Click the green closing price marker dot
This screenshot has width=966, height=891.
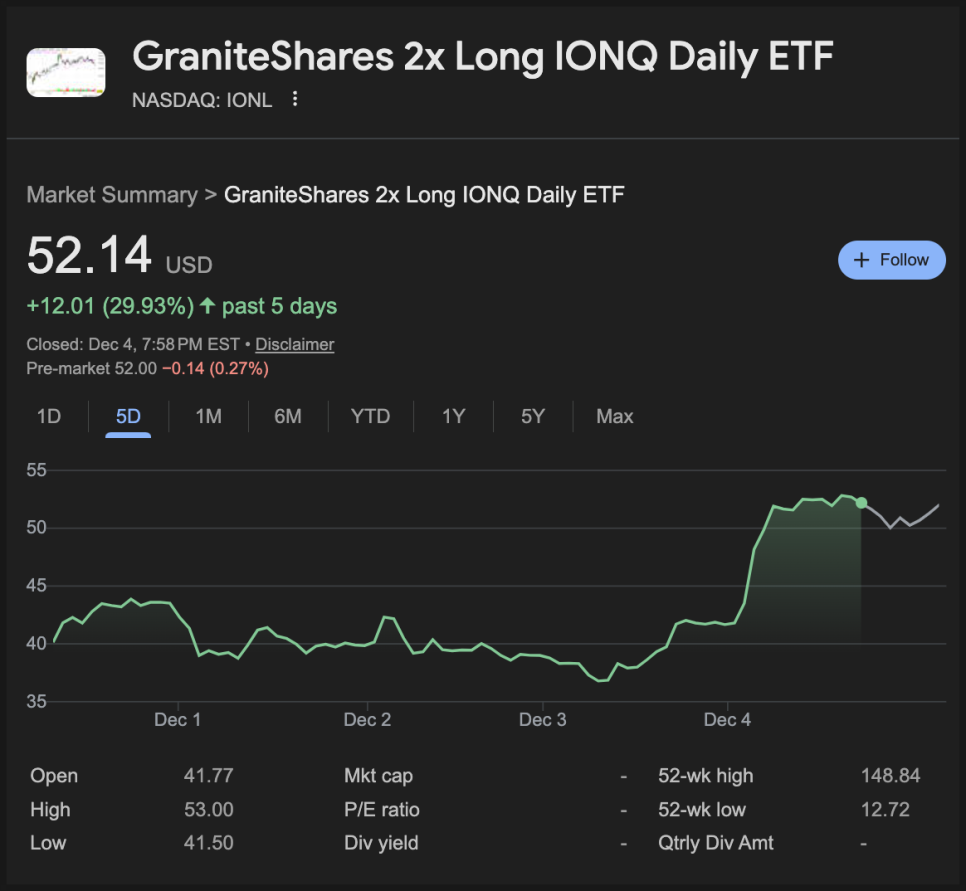coord(862,503)
